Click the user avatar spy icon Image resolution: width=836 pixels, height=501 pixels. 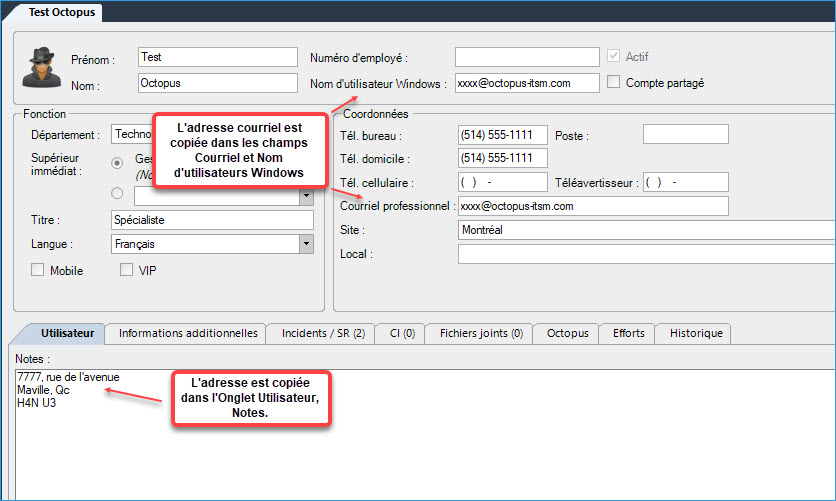[x=43, y=68]
